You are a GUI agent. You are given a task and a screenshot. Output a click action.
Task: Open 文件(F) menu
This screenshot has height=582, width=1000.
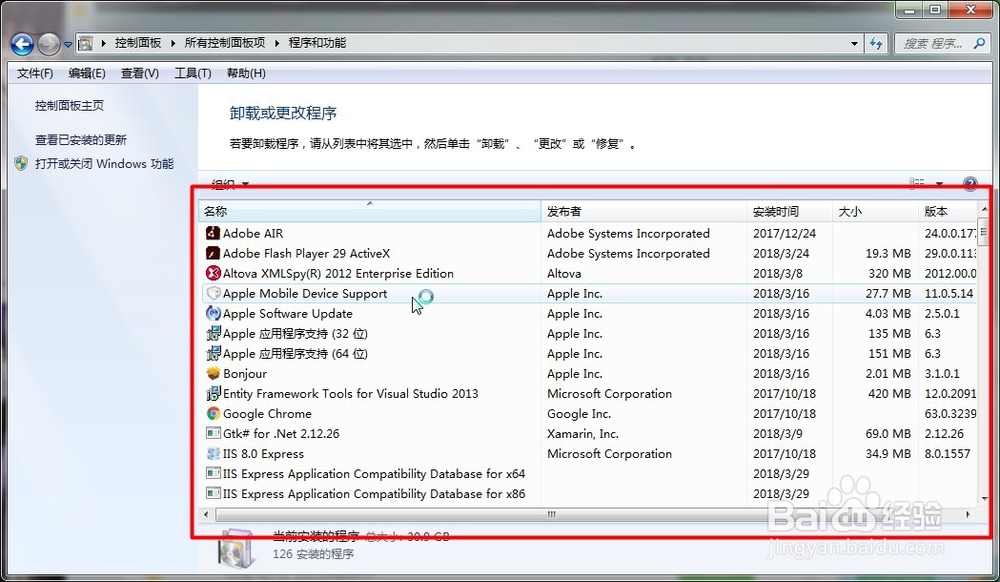pyautogui.click(x=34, y=73)
